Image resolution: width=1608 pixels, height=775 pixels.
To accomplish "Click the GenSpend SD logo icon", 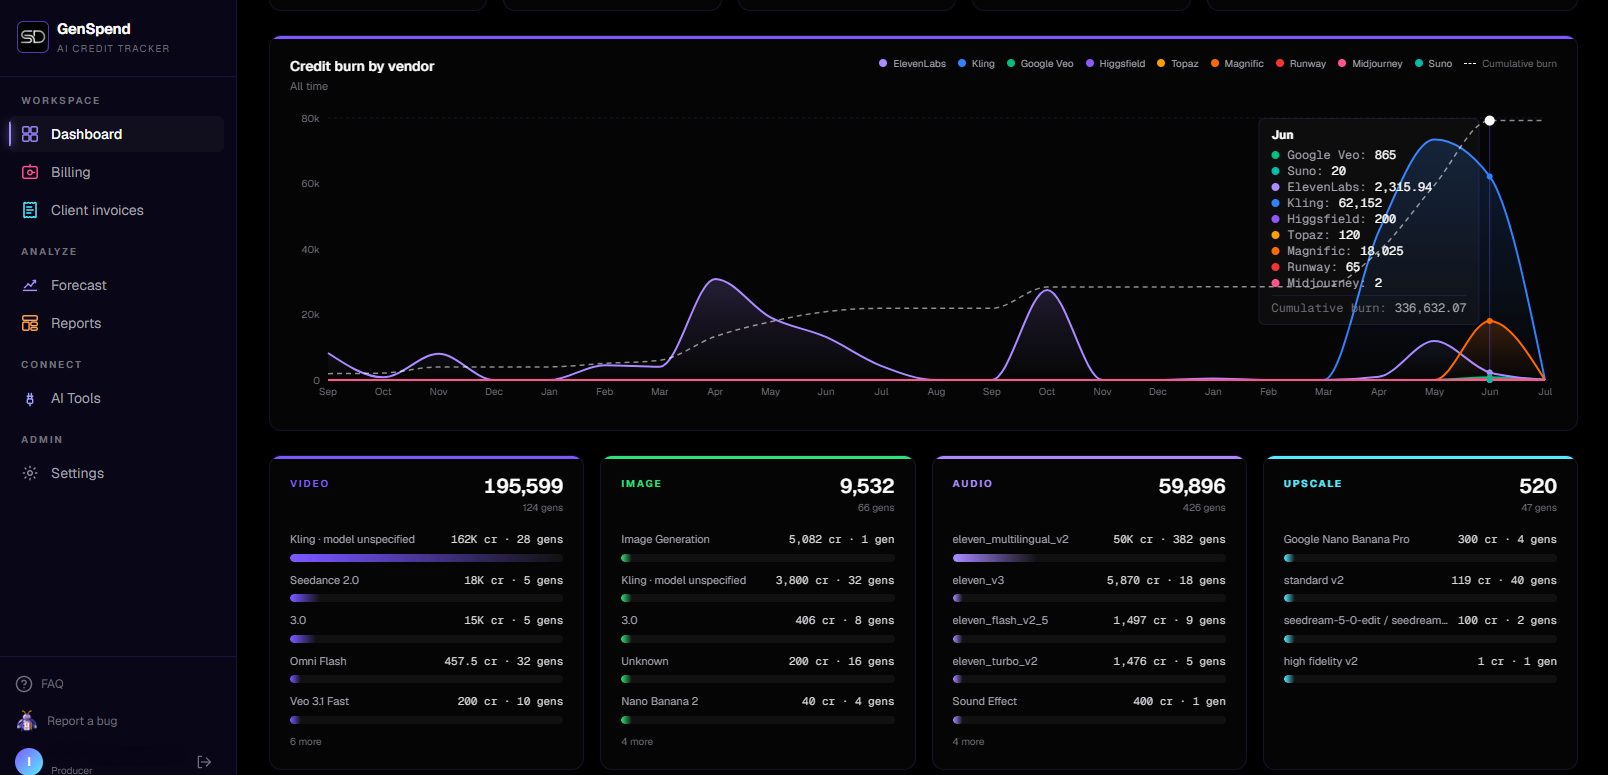I will pyautogui.click(x=33, y=37).
